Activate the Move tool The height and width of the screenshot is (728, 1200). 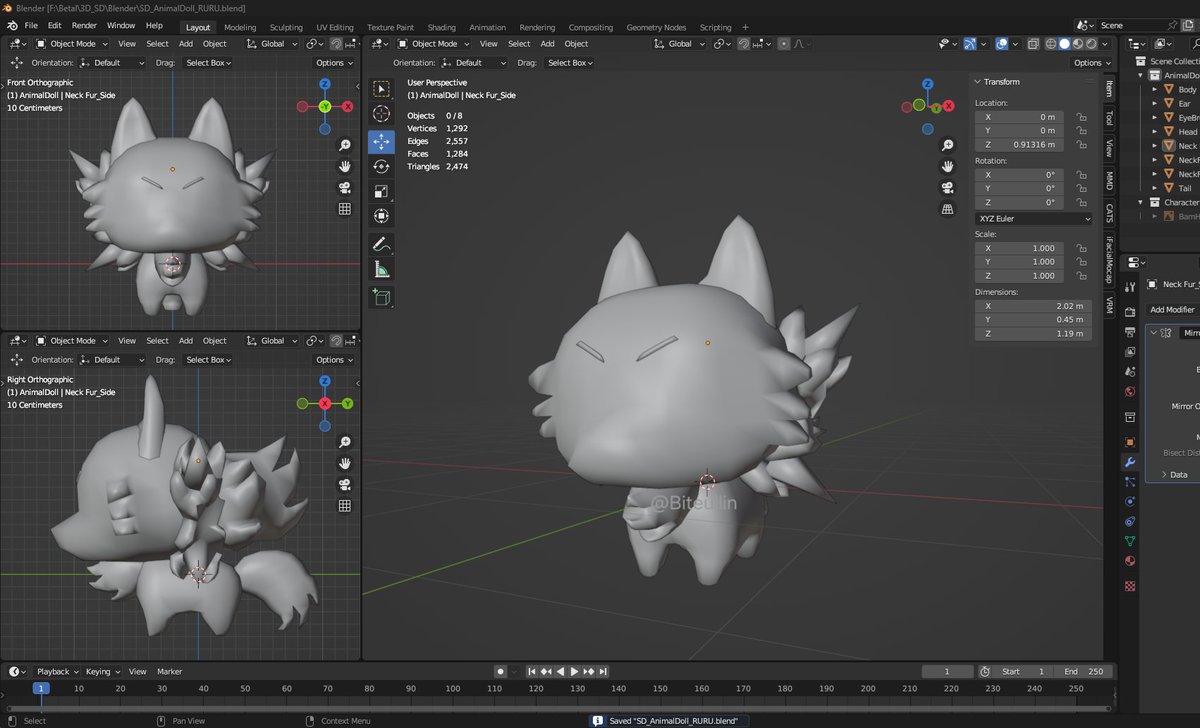click(381, 142)
